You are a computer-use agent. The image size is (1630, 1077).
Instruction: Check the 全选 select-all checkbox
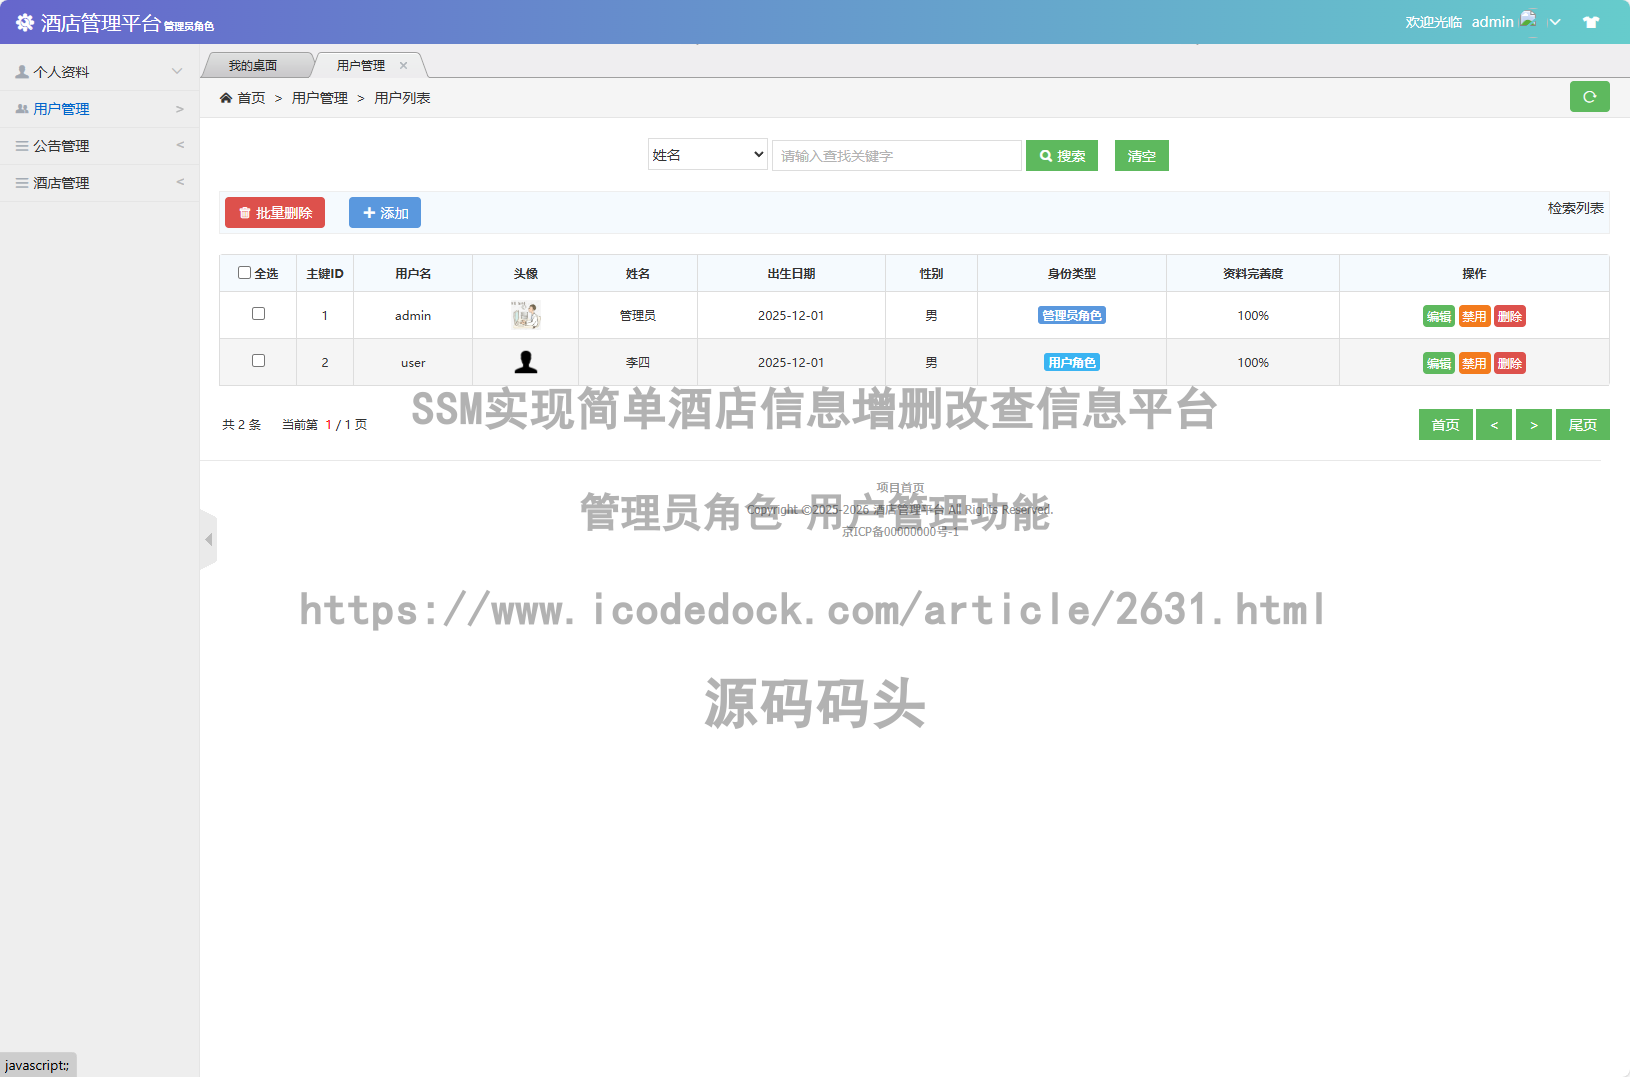245,271
